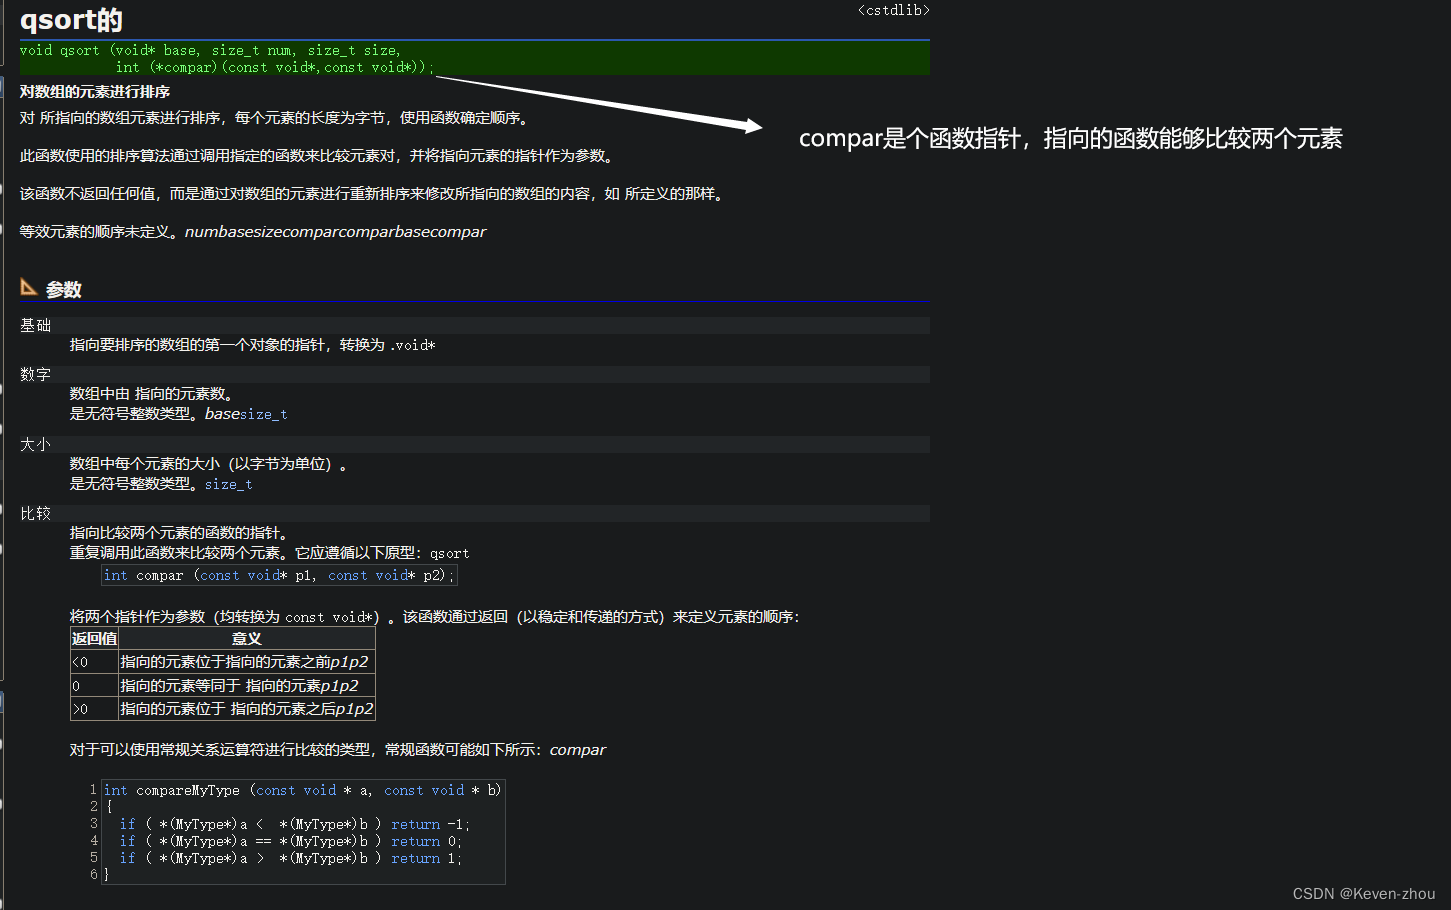Click the italic 'numbasesizecomparcomparbasecompar' text
The image size is (1451, 910).
pos(335,232)
